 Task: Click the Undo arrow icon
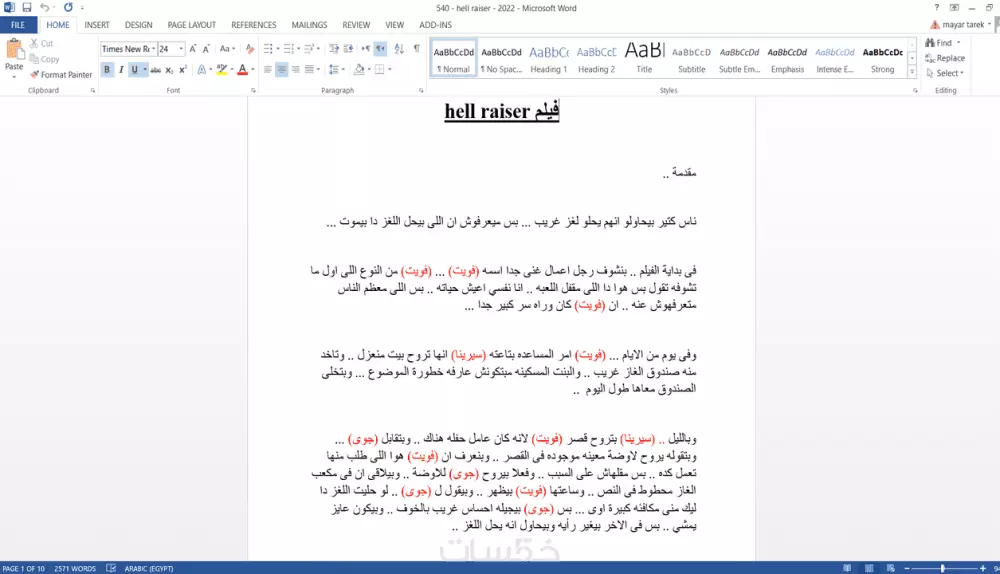click(x=44, y=8)
